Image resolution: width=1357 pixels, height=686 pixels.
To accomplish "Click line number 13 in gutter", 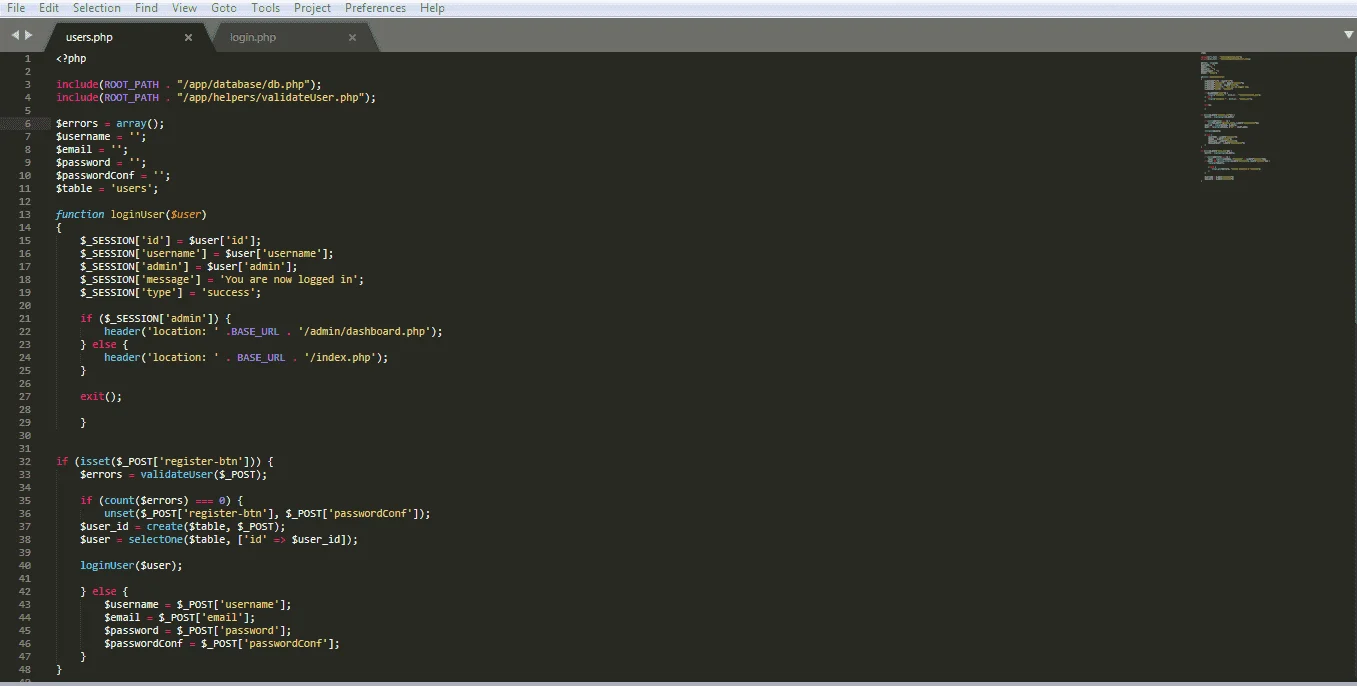I will point(25,215).
